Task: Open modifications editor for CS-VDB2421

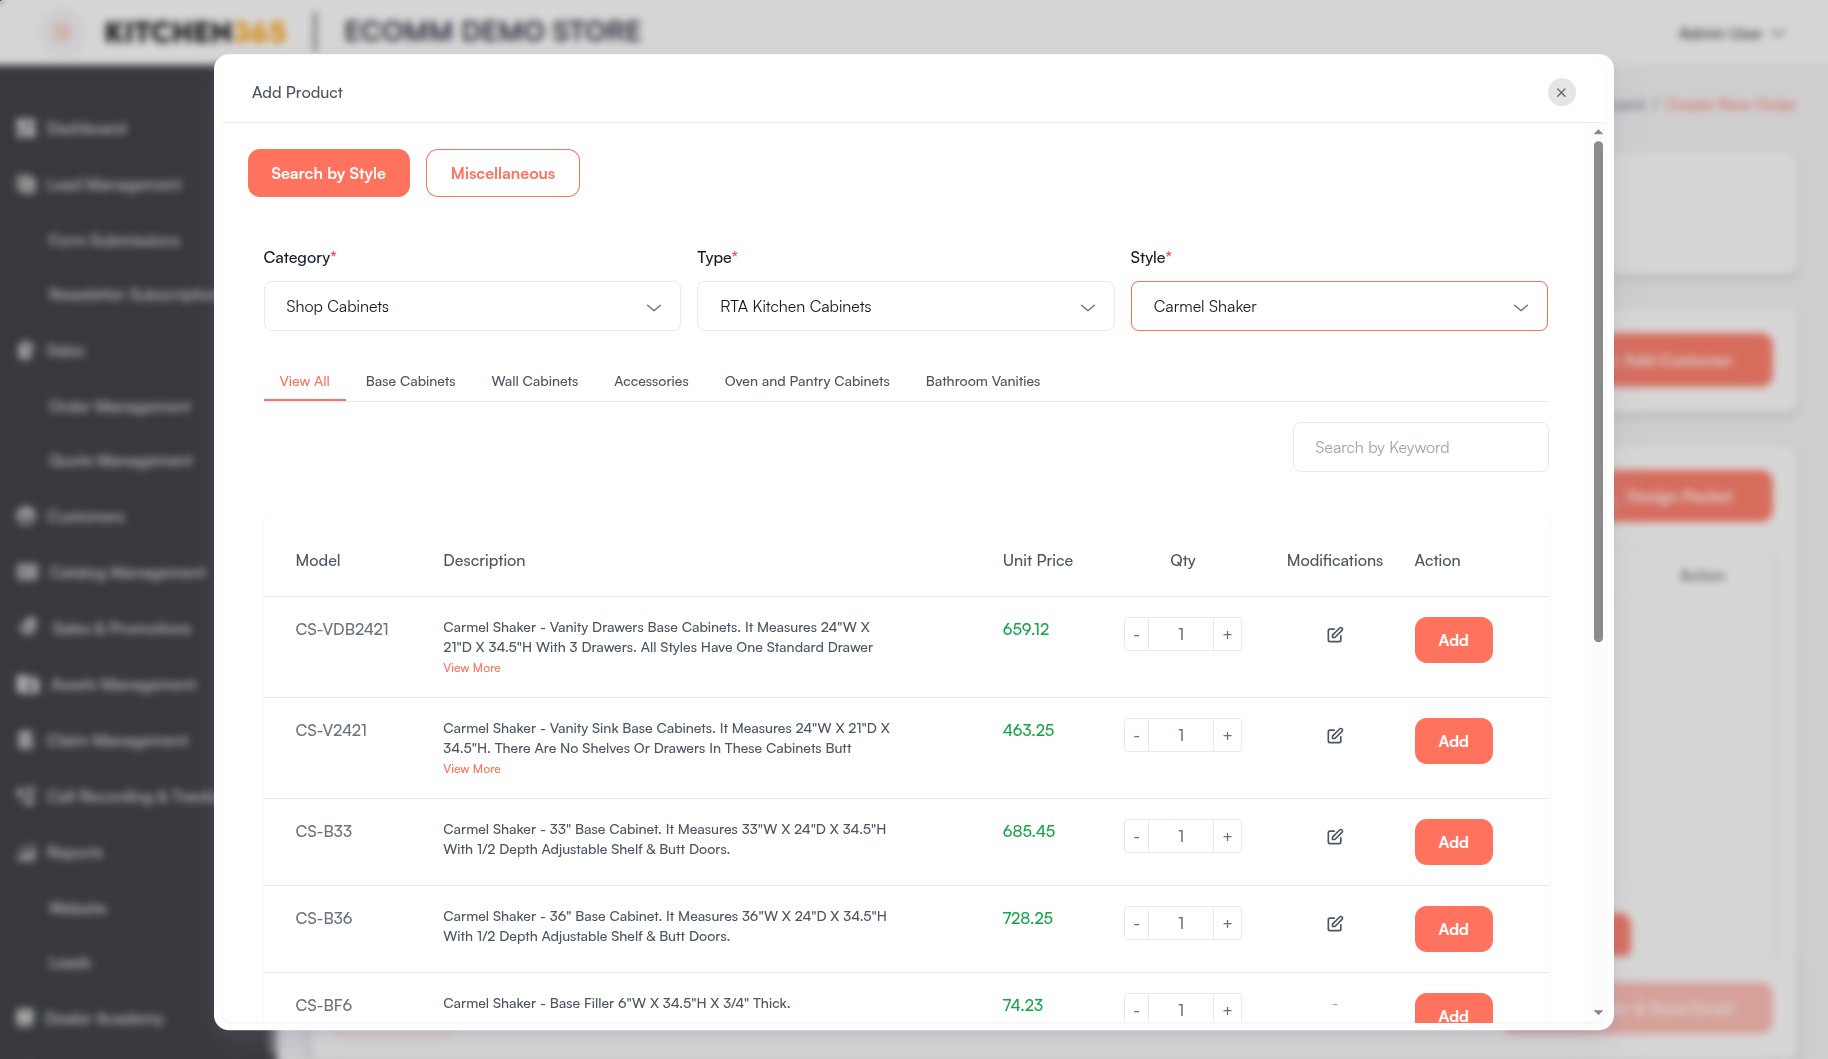Action: (x=1335, y=635)
